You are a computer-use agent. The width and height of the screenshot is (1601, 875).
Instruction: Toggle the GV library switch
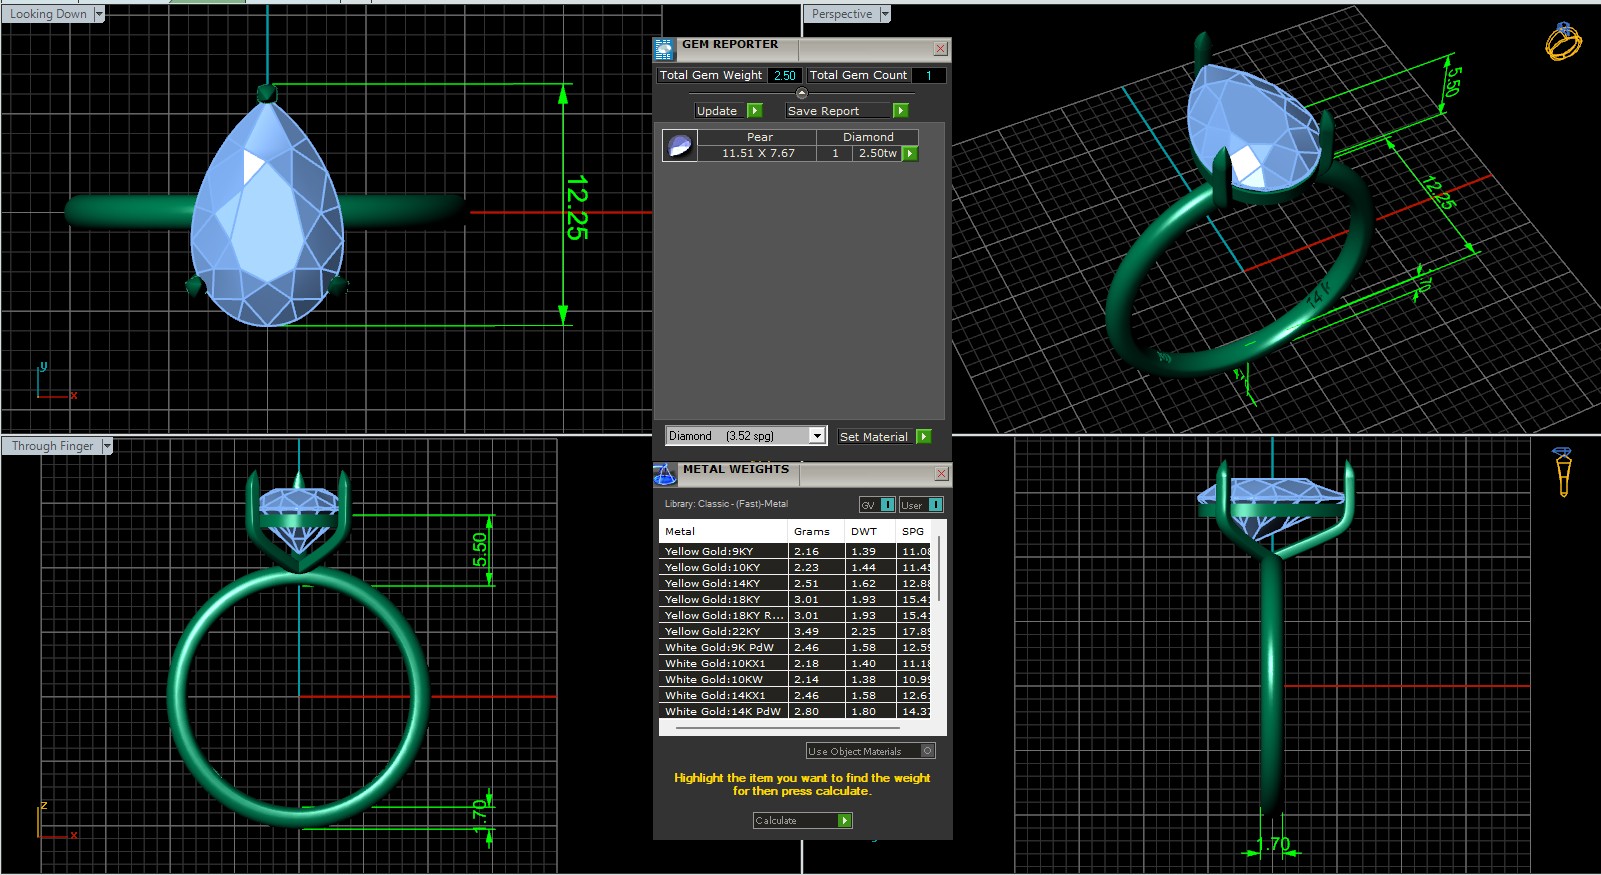pos(887,505)
